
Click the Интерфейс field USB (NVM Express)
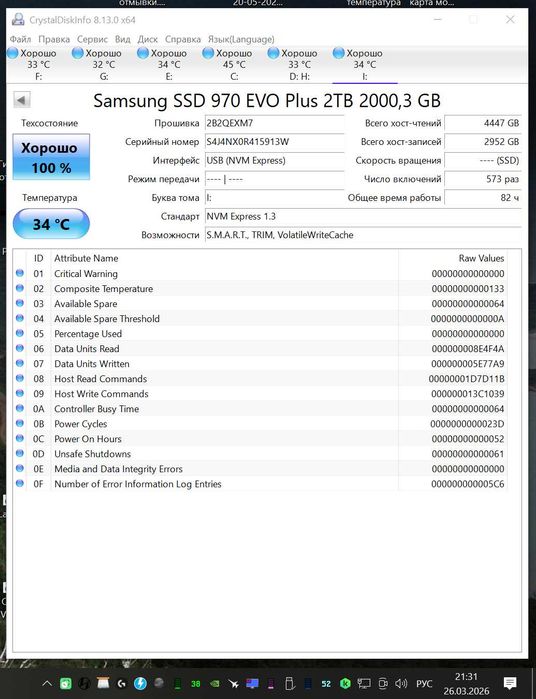[274, 160]
